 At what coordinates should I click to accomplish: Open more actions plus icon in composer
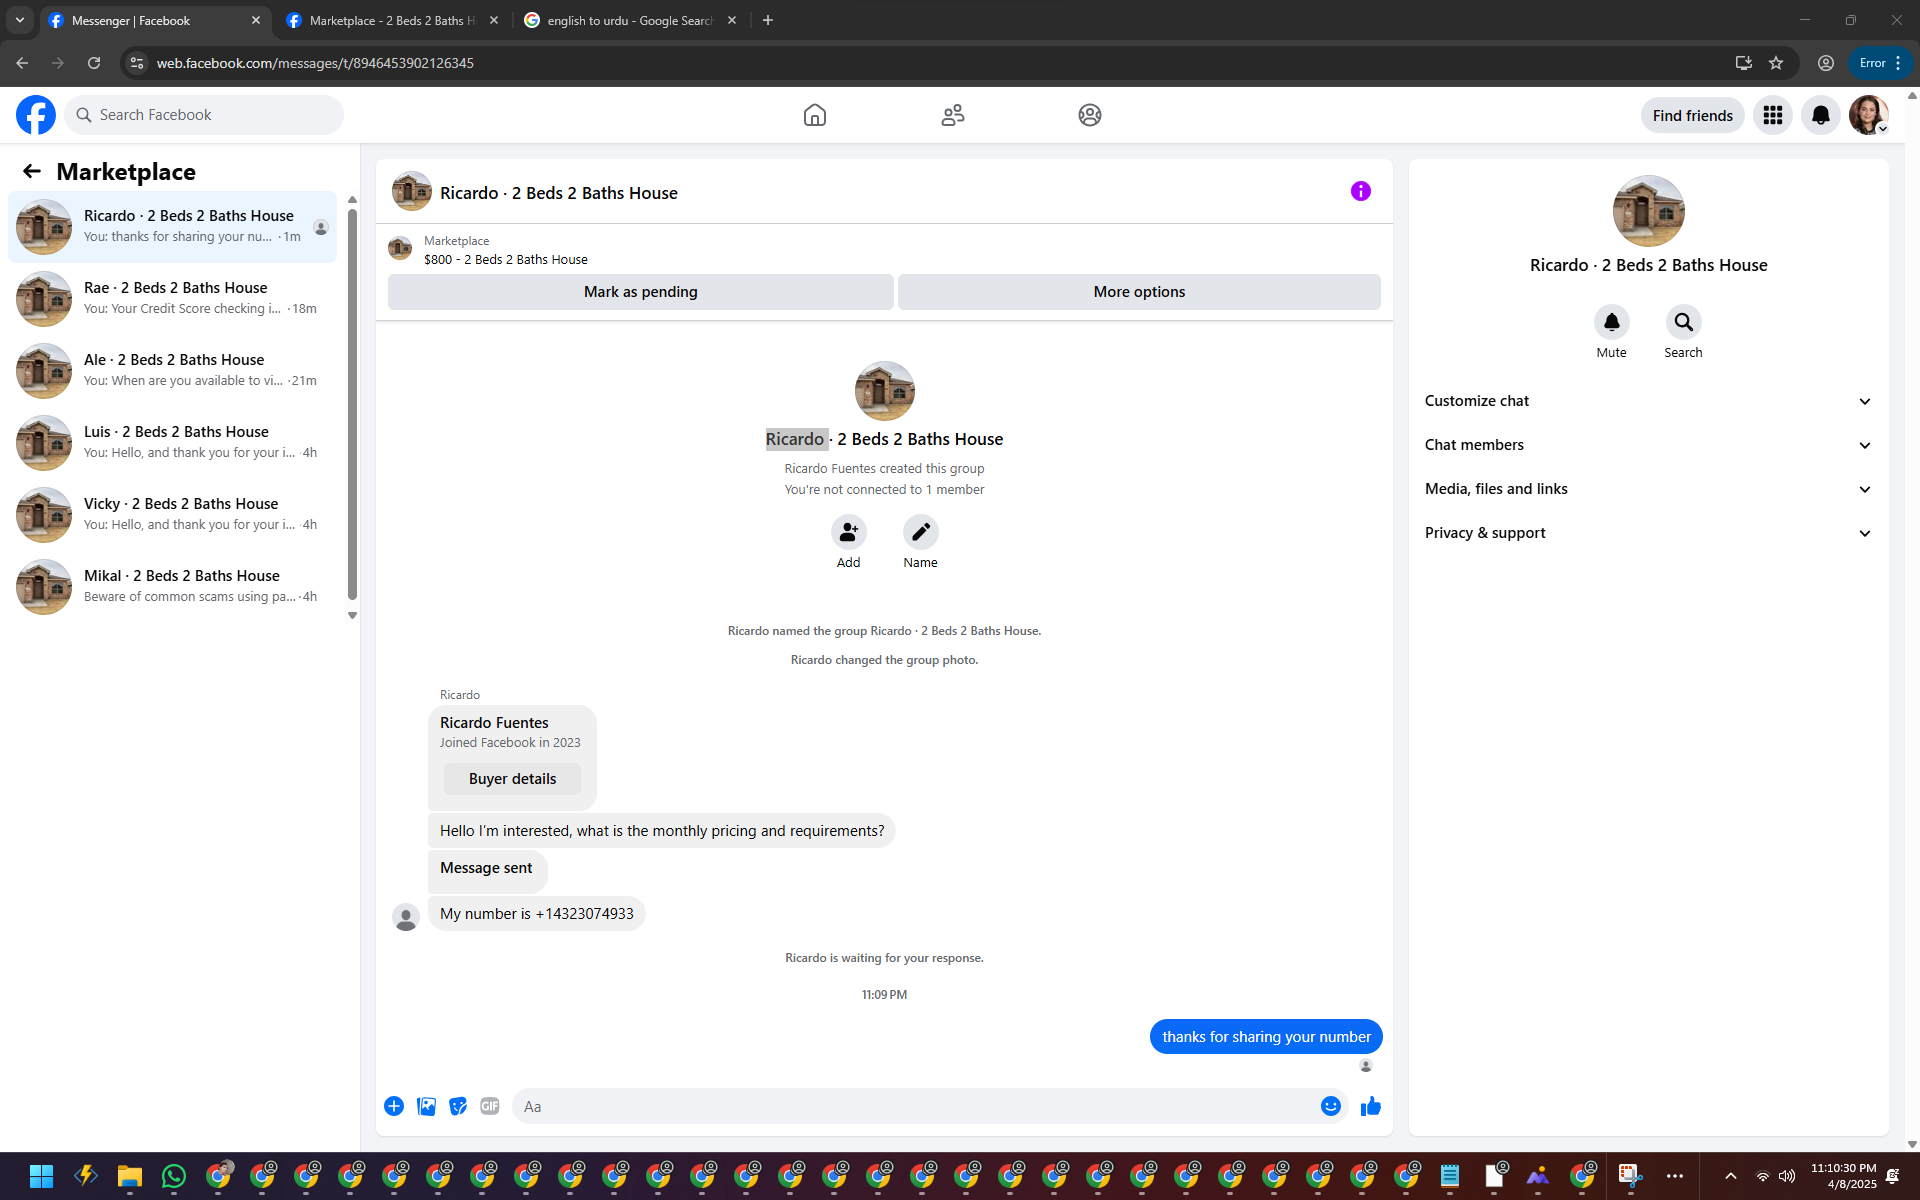click(x=394, y=1106)
